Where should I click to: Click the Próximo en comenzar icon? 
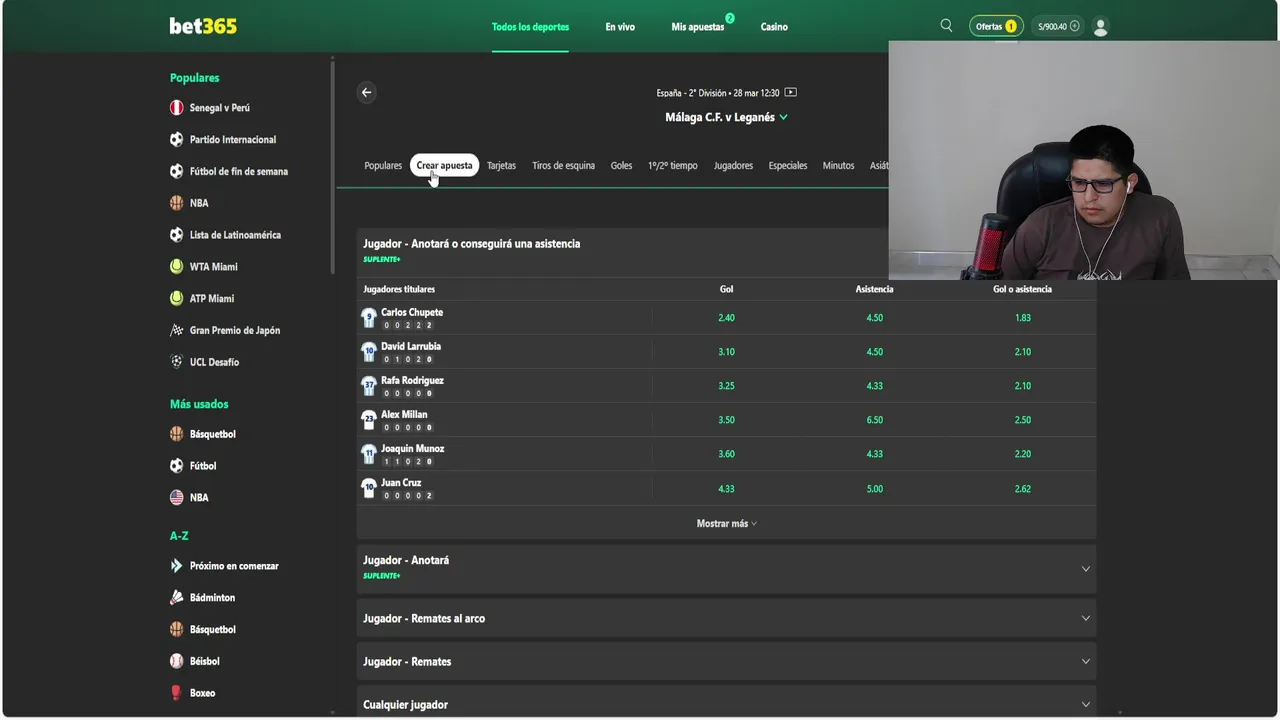coord(177,566)
